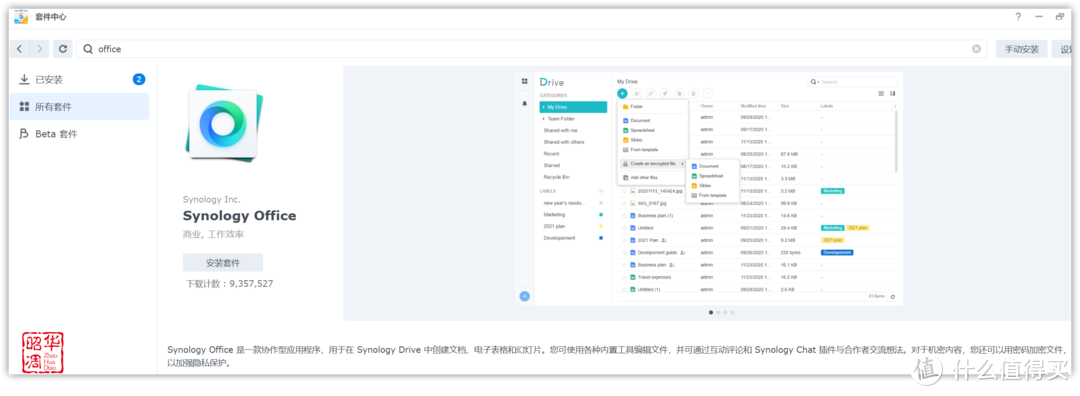The width and height of the screenshot is (1080, 396).
Task: Go forward with the right arrow button
Action: (40, 49)
